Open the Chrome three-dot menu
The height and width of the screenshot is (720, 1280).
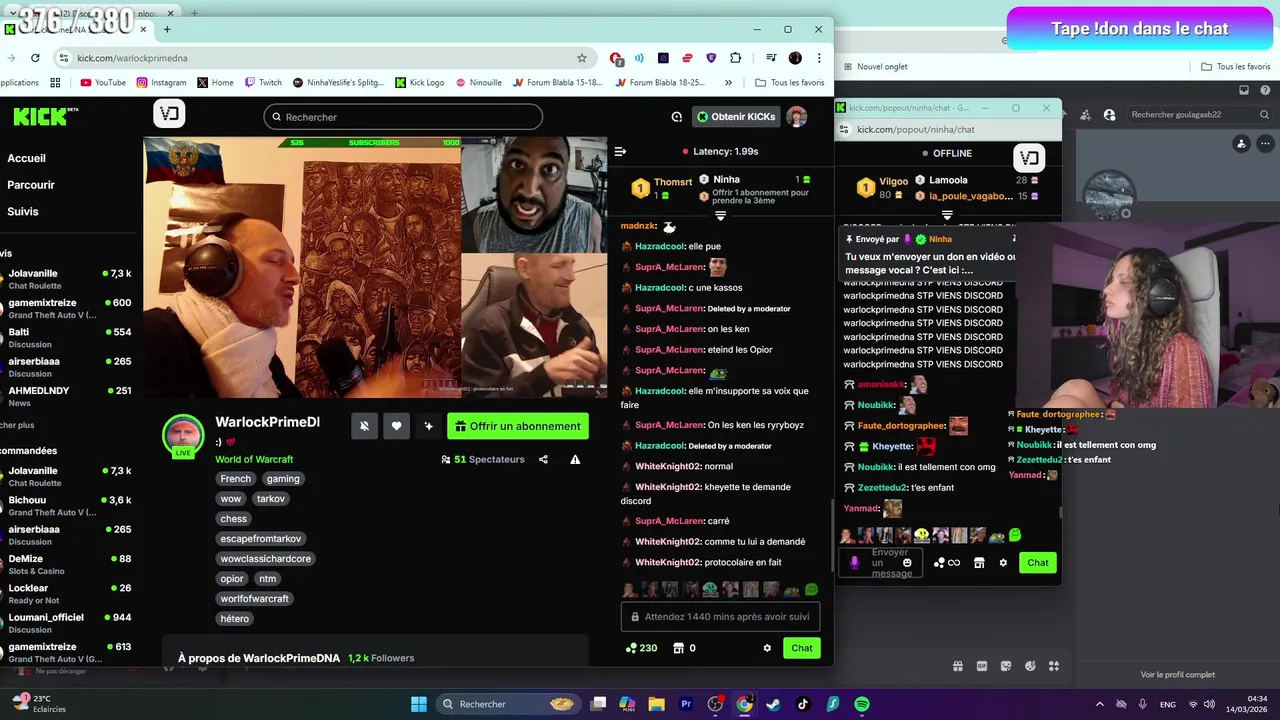pos(819,58)
